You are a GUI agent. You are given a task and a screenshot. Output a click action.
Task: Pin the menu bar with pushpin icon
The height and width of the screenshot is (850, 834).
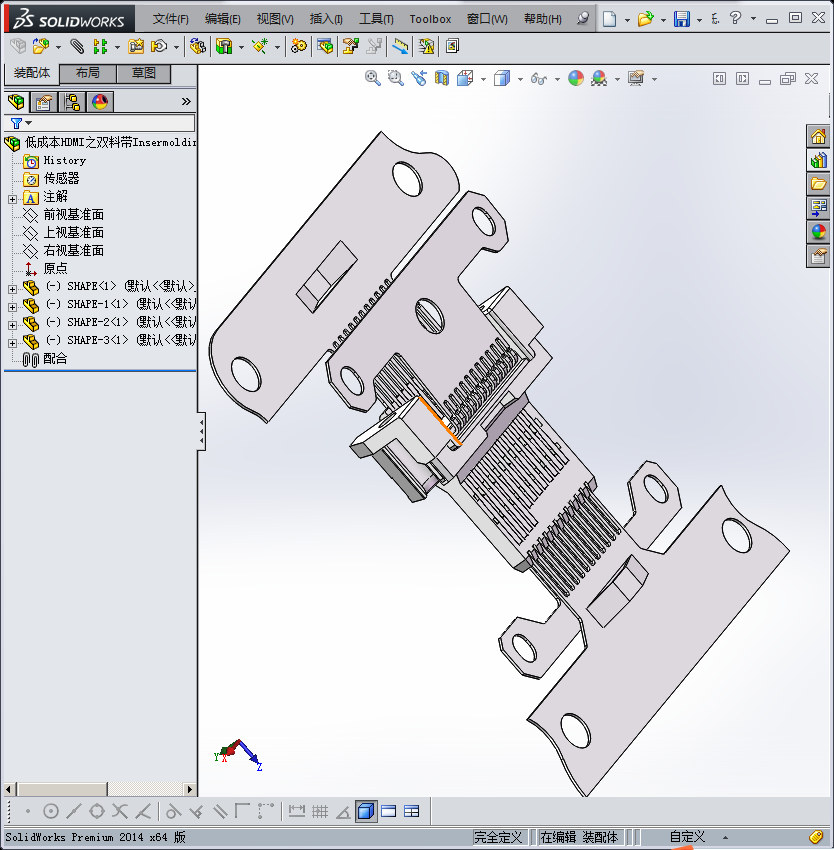pos(582,18)
